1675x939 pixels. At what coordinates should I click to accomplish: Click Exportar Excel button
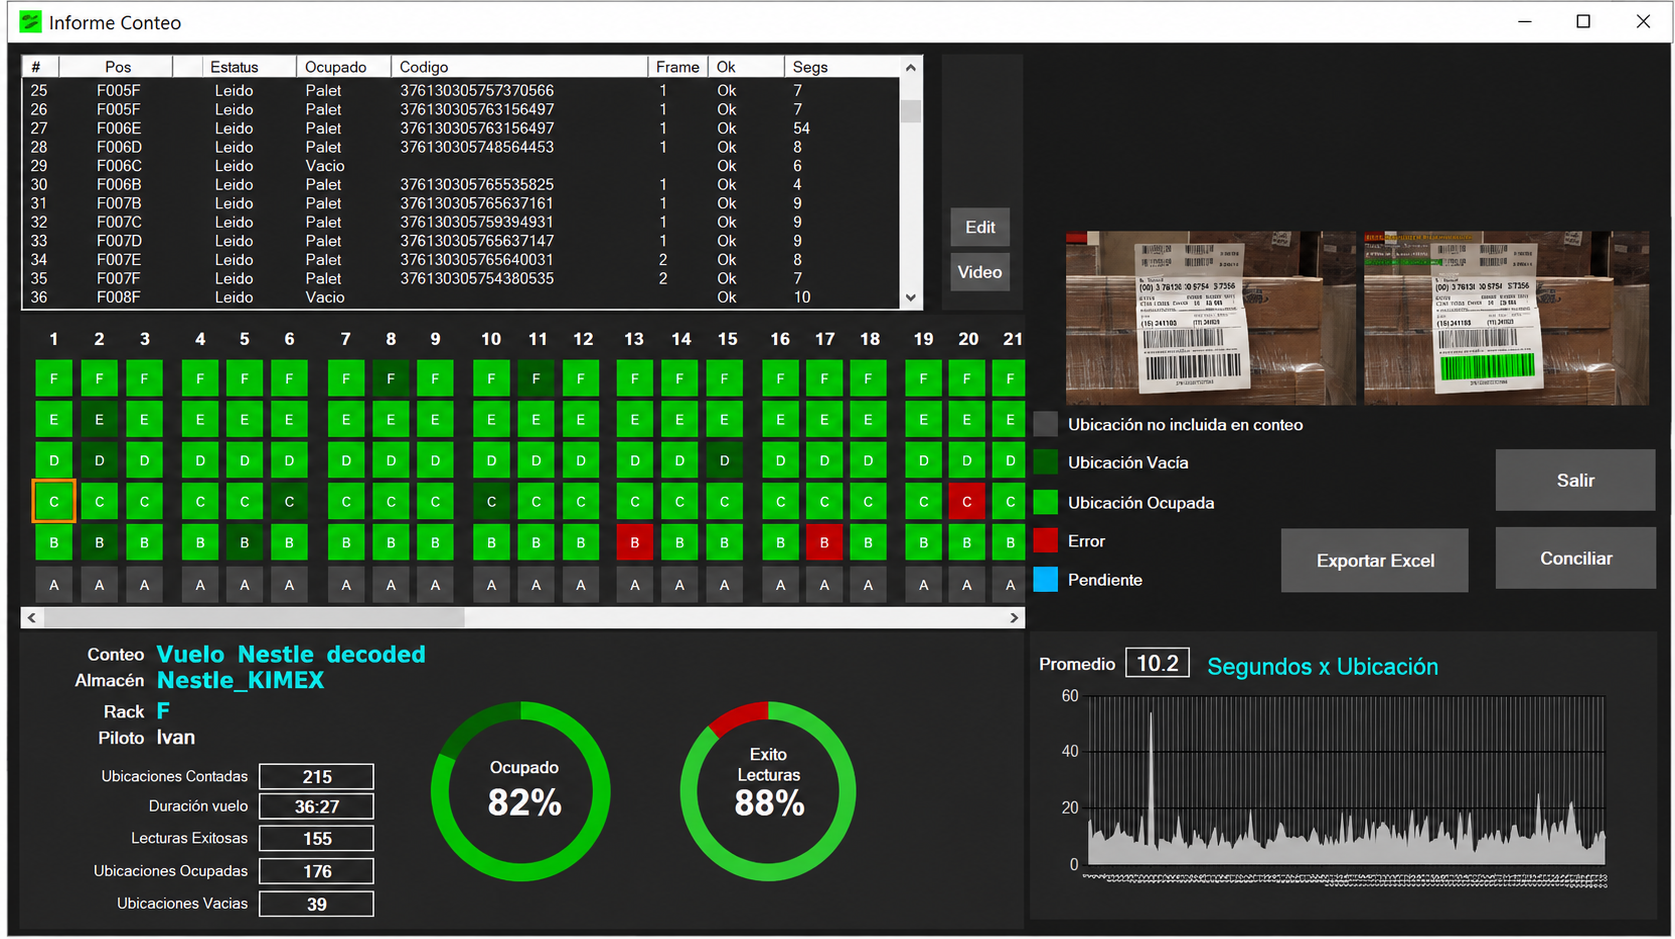pos(1375,561)
